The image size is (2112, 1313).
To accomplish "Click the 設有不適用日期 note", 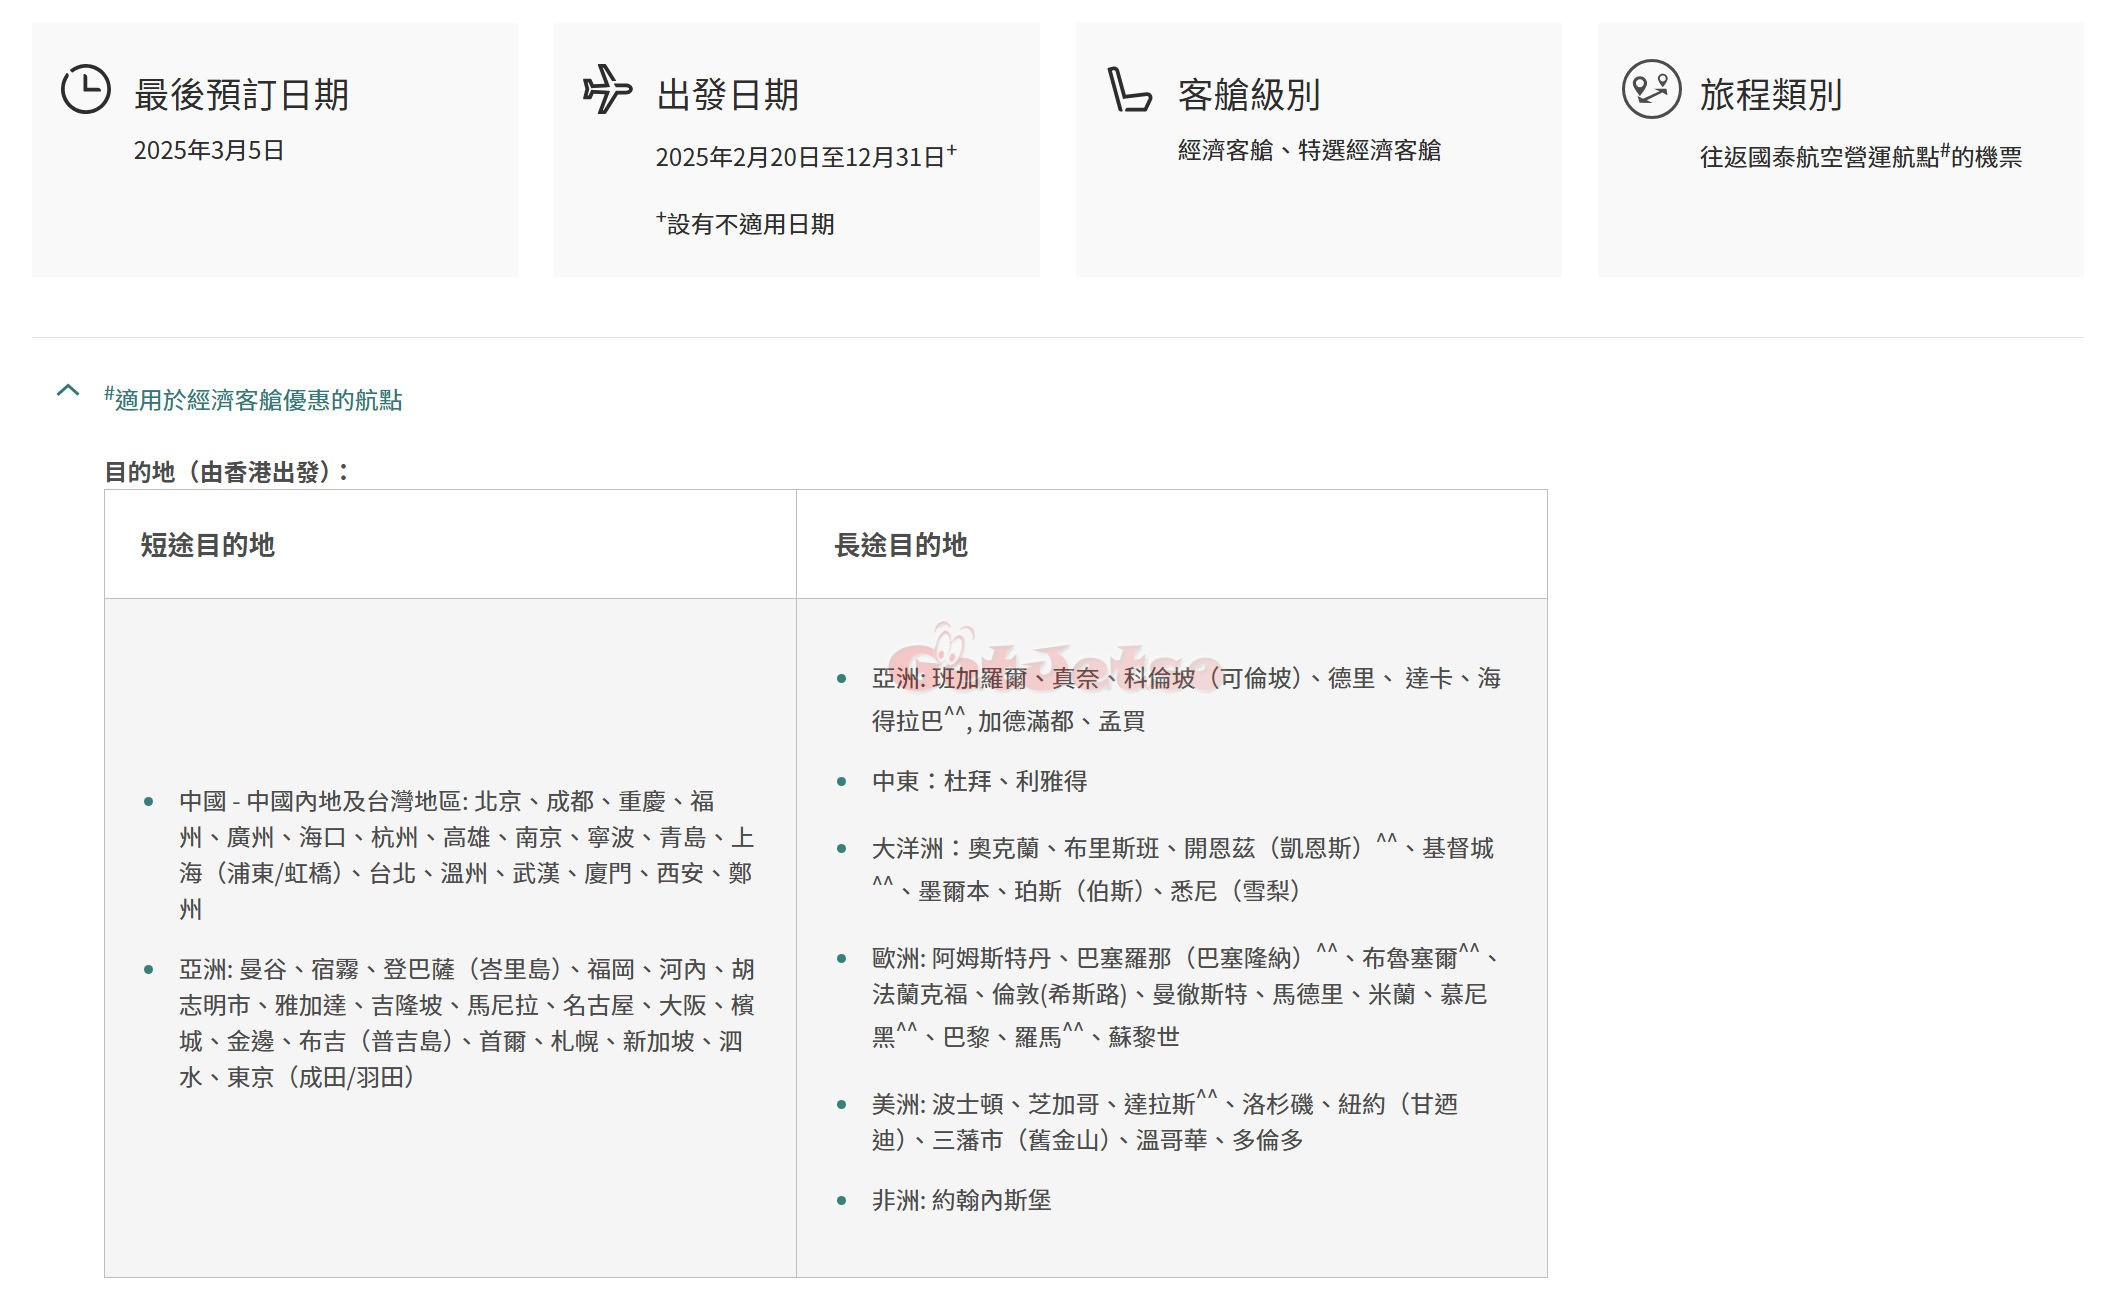I will (x=745, y=223).
